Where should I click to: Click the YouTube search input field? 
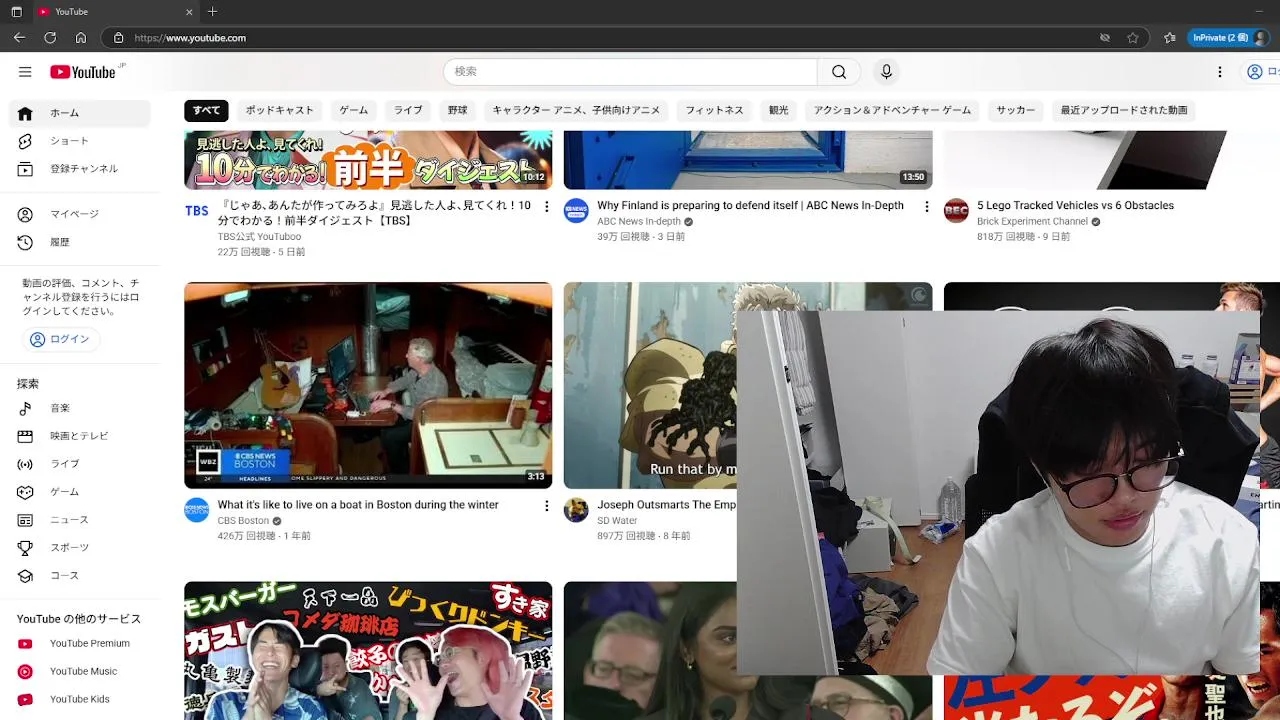[630, 72]
